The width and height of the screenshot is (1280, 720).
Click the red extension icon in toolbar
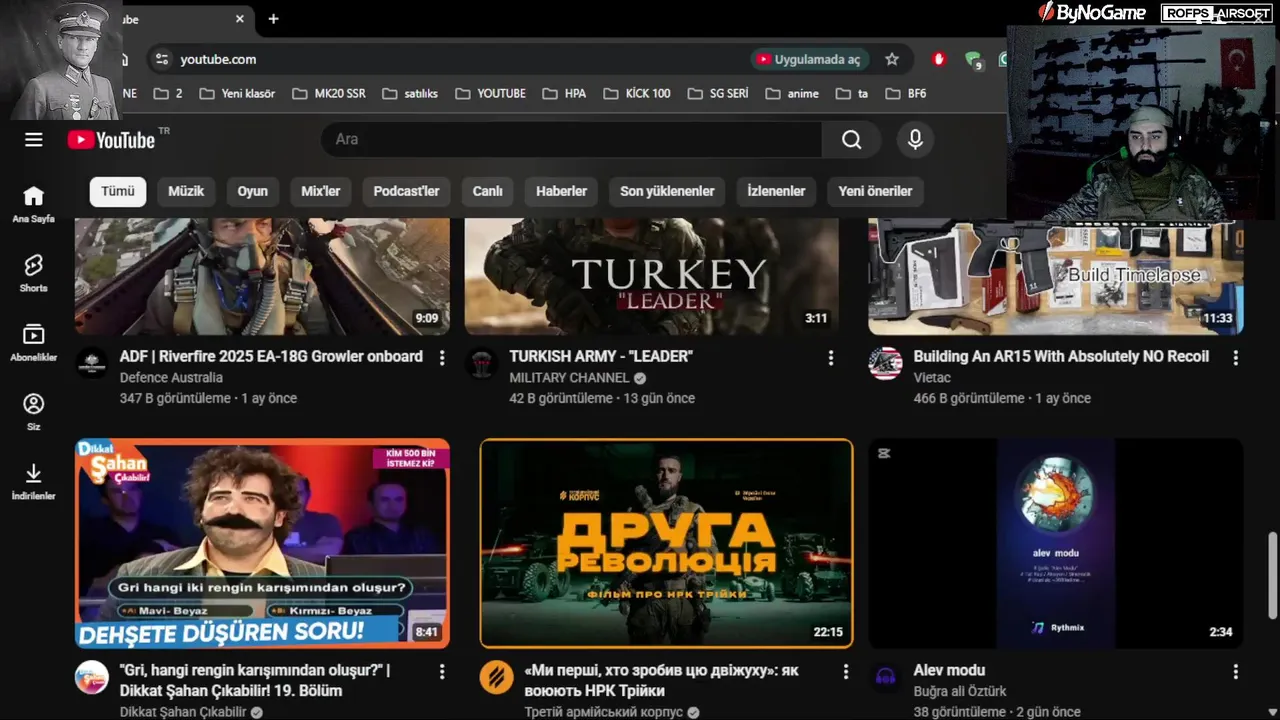(938, 59)
